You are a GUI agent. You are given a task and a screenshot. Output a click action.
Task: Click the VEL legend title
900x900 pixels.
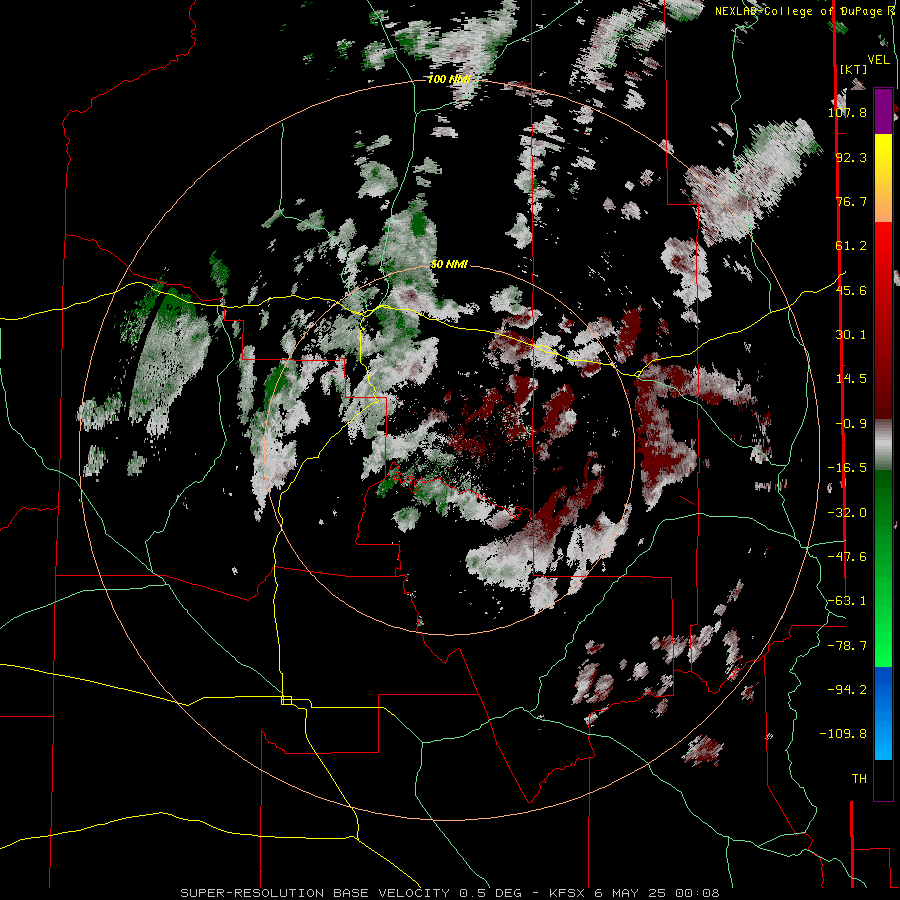878,60
